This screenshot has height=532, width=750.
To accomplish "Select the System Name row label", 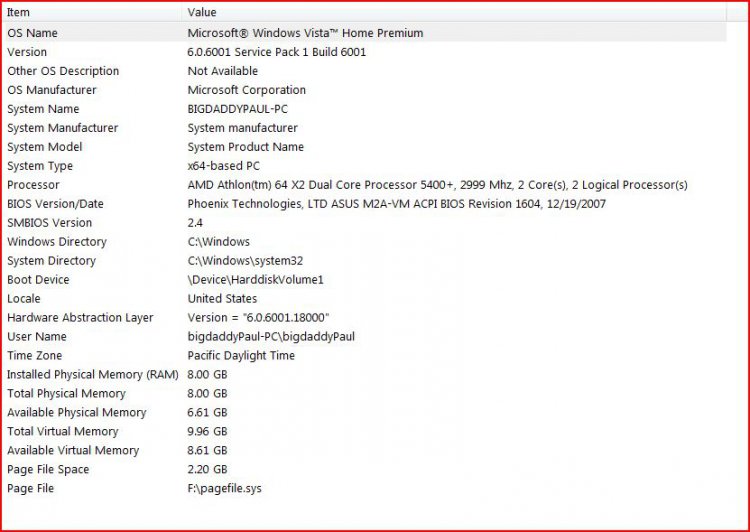I will [43, 109].
